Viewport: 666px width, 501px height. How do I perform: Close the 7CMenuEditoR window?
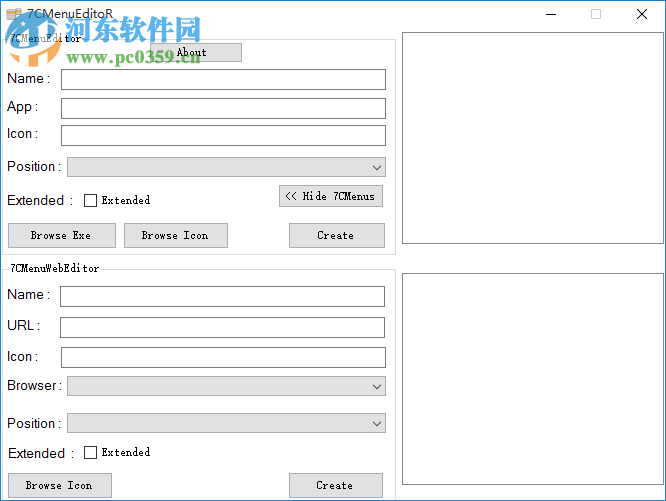[642, 14]
